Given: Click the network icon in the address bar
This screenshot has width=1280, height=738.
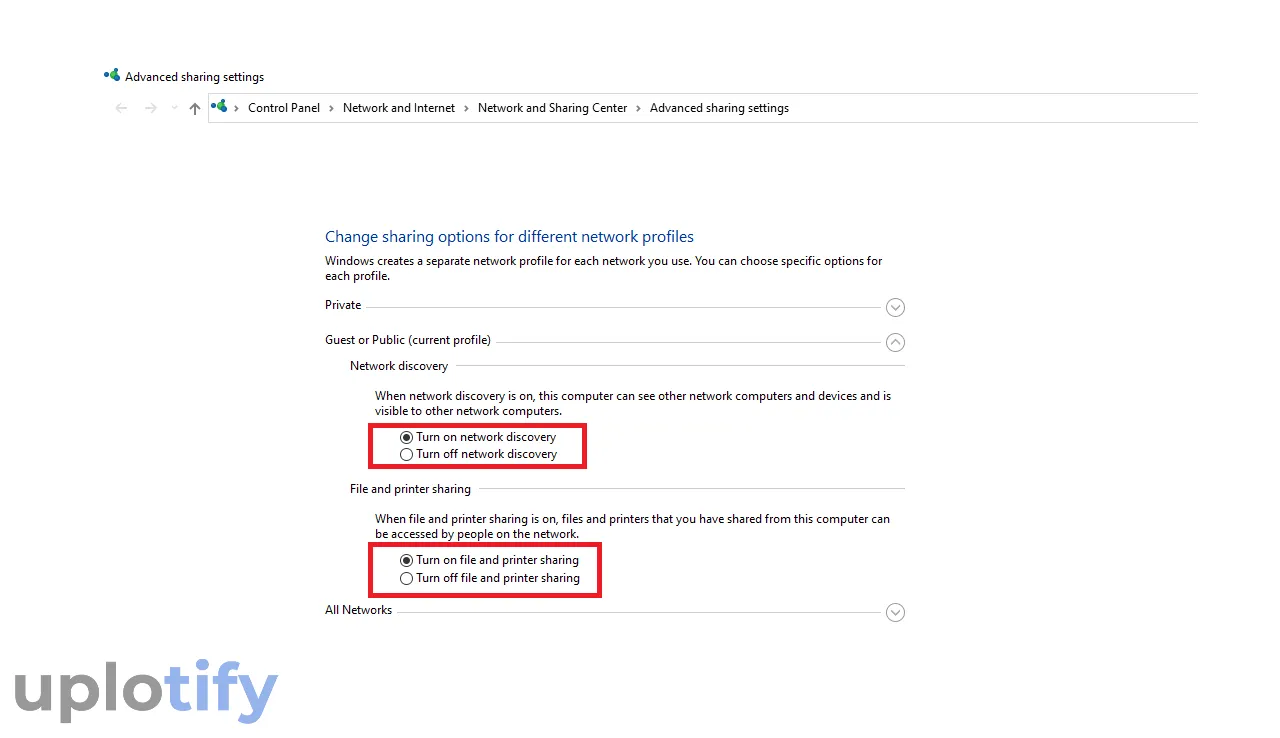Looking at the screenshot, I should click(220, 107).
